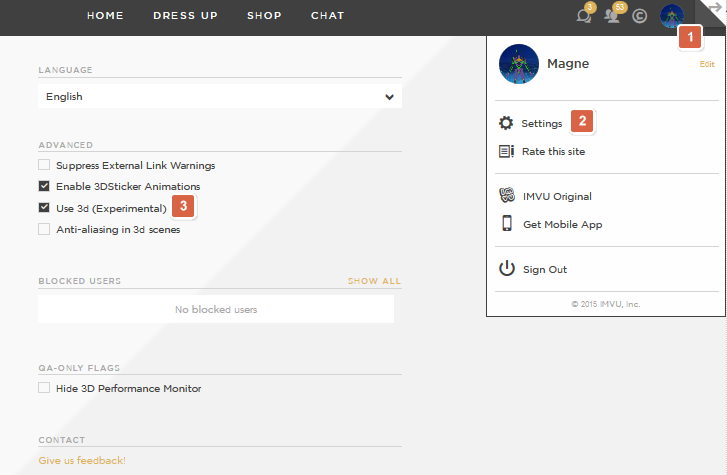
Task: Disable the Use 3d (Experimental) checkbox
Action: [44, 208]
